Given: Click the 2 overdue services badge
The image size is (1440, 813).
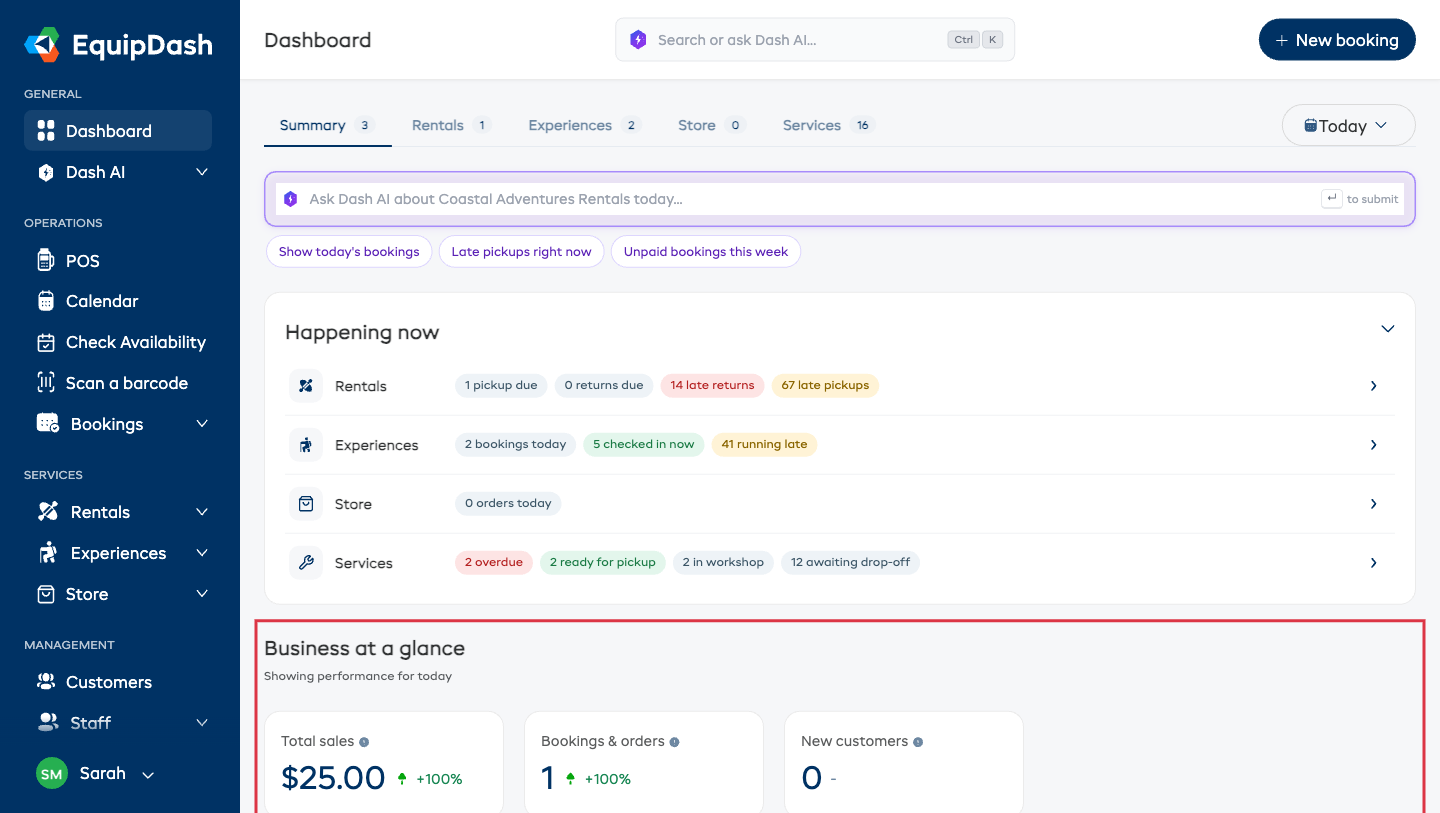Looking at the screenshot, I should (494, 563).
